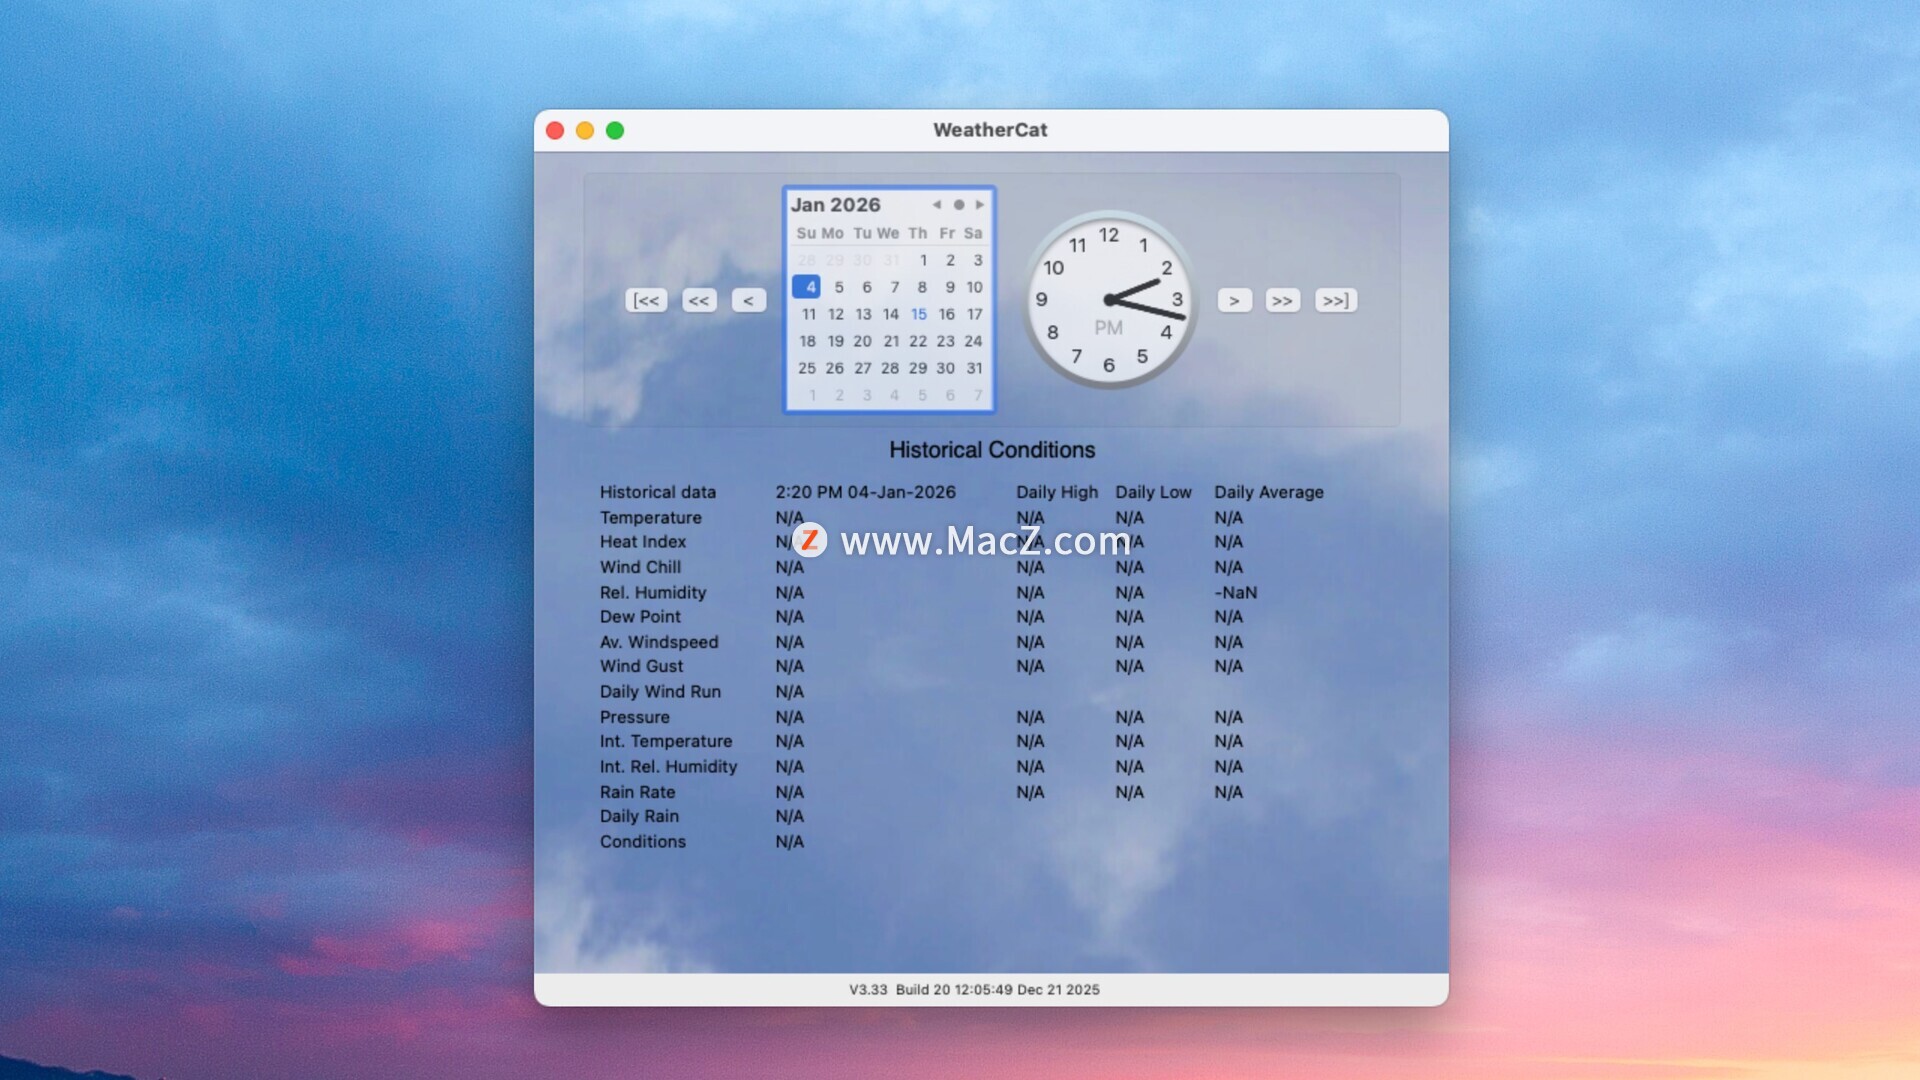Step forward one record with > button
The image size is (1920, 1080).
(1234, 300)
